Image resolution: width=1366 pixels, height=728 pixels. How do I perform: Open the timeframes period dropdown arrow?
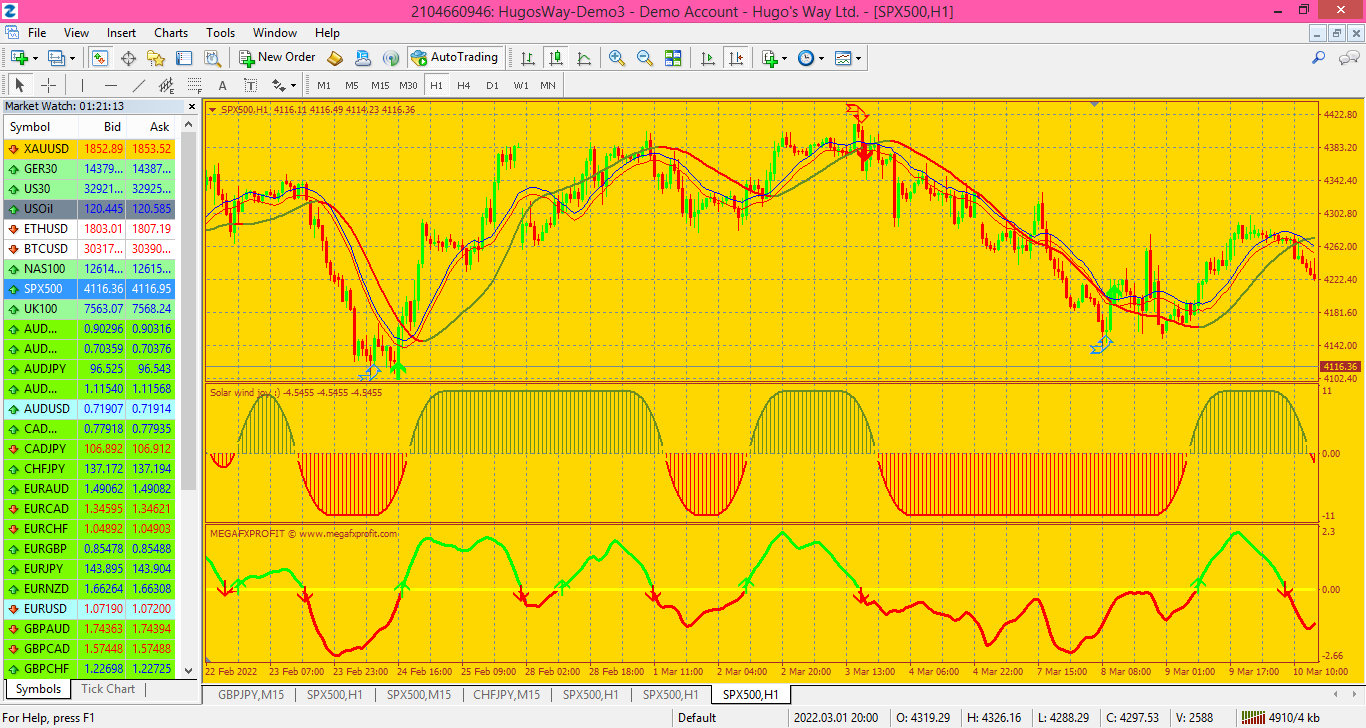[821, 58]
